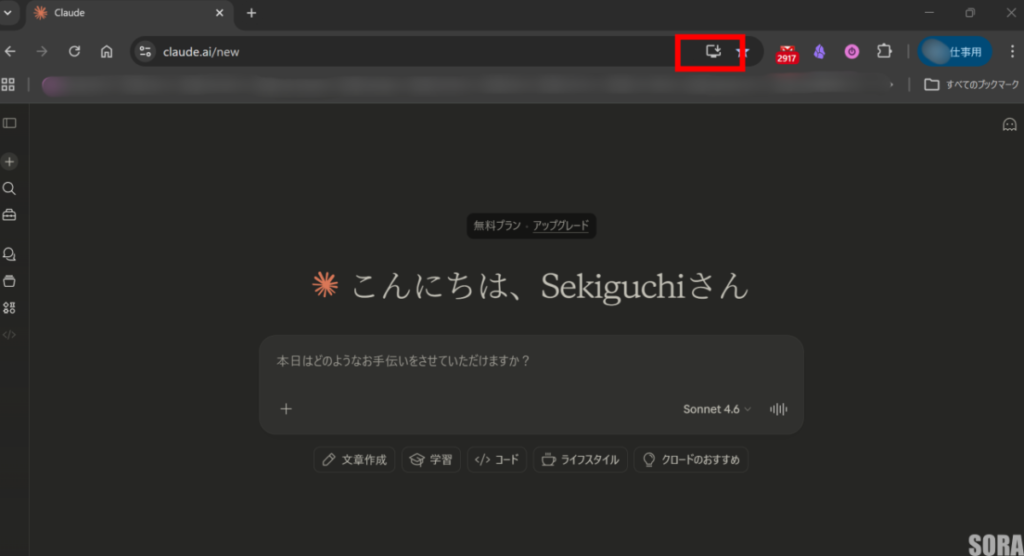The width and height of the screenshot is (1024, 556).
Task: Add attachment with plus in chat box
Action: (286, 409)
